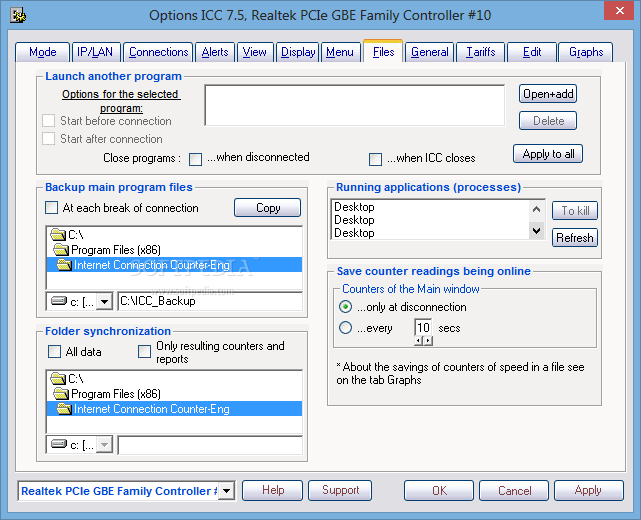Click the drive icon in the synchronization drive selector
This screenshot has width=641, height=520.
coord(59,444)
